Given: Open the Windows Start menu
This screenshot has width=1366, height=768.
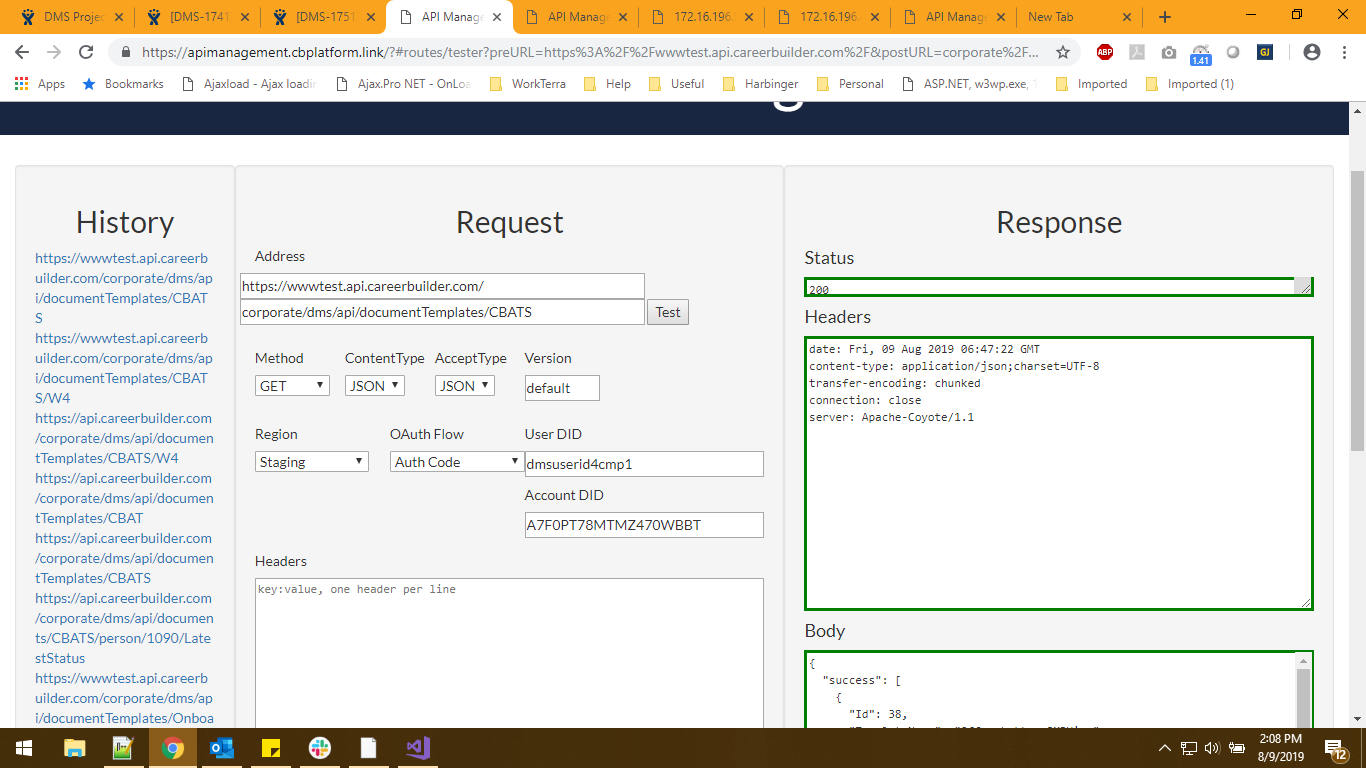Looking at the screenshot, I should [24, 748].
